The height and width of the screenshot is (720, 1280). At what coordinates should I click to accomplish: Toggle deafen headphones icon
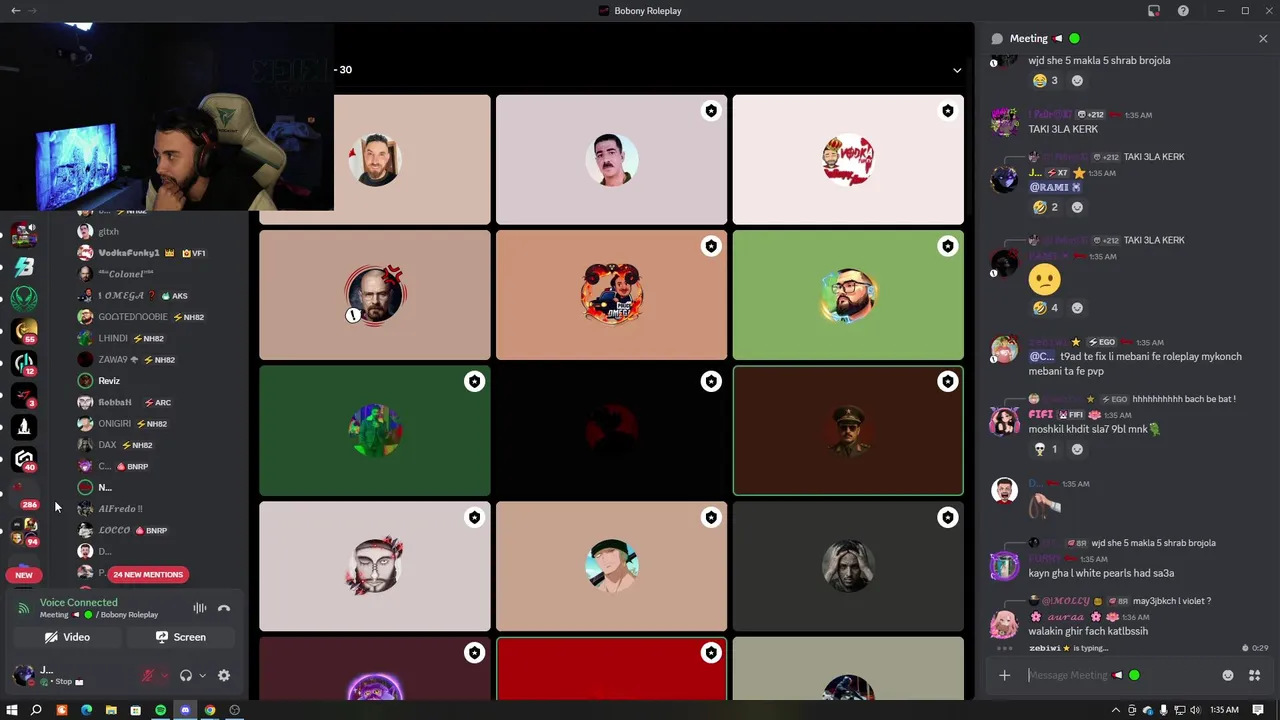(x=186, y=676)
